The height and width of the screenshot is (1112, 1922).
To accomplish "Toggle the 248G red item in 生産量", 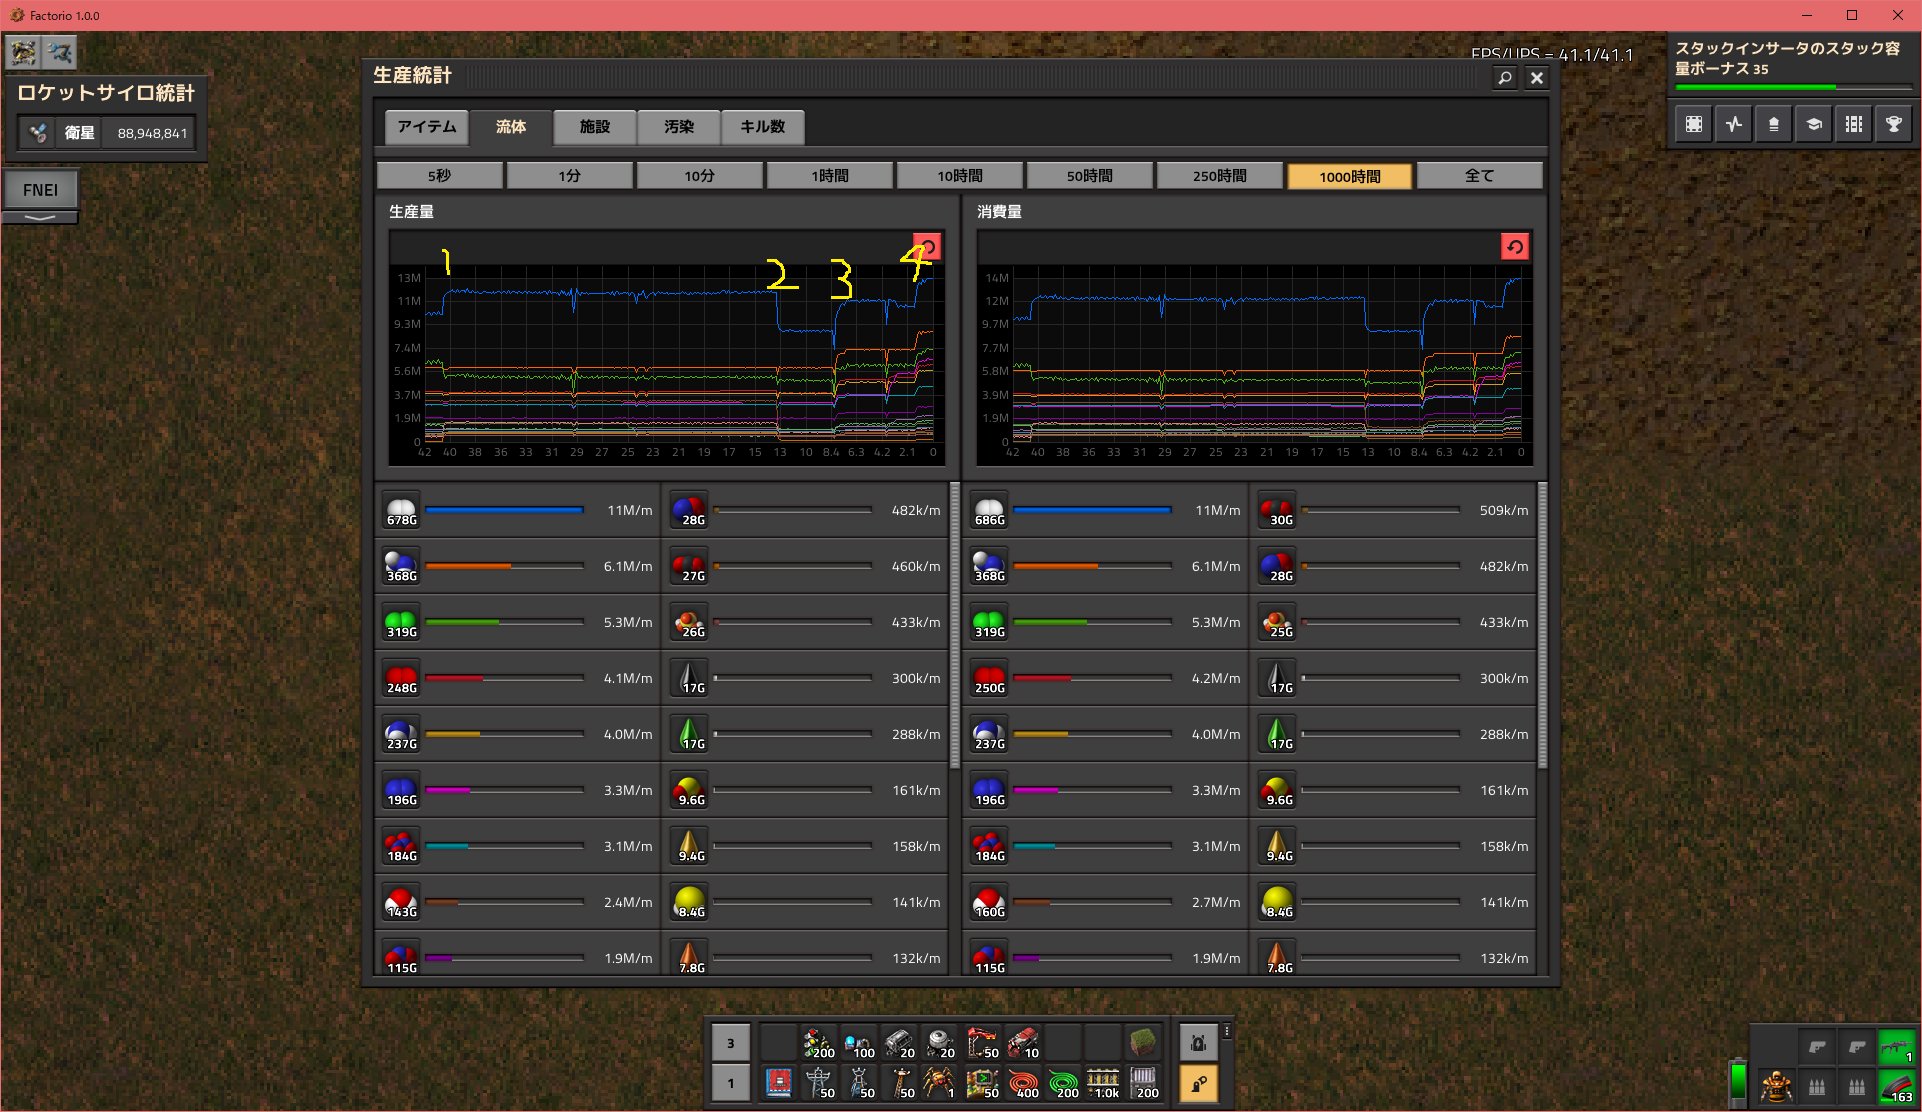I will click(x=518, y=678).
